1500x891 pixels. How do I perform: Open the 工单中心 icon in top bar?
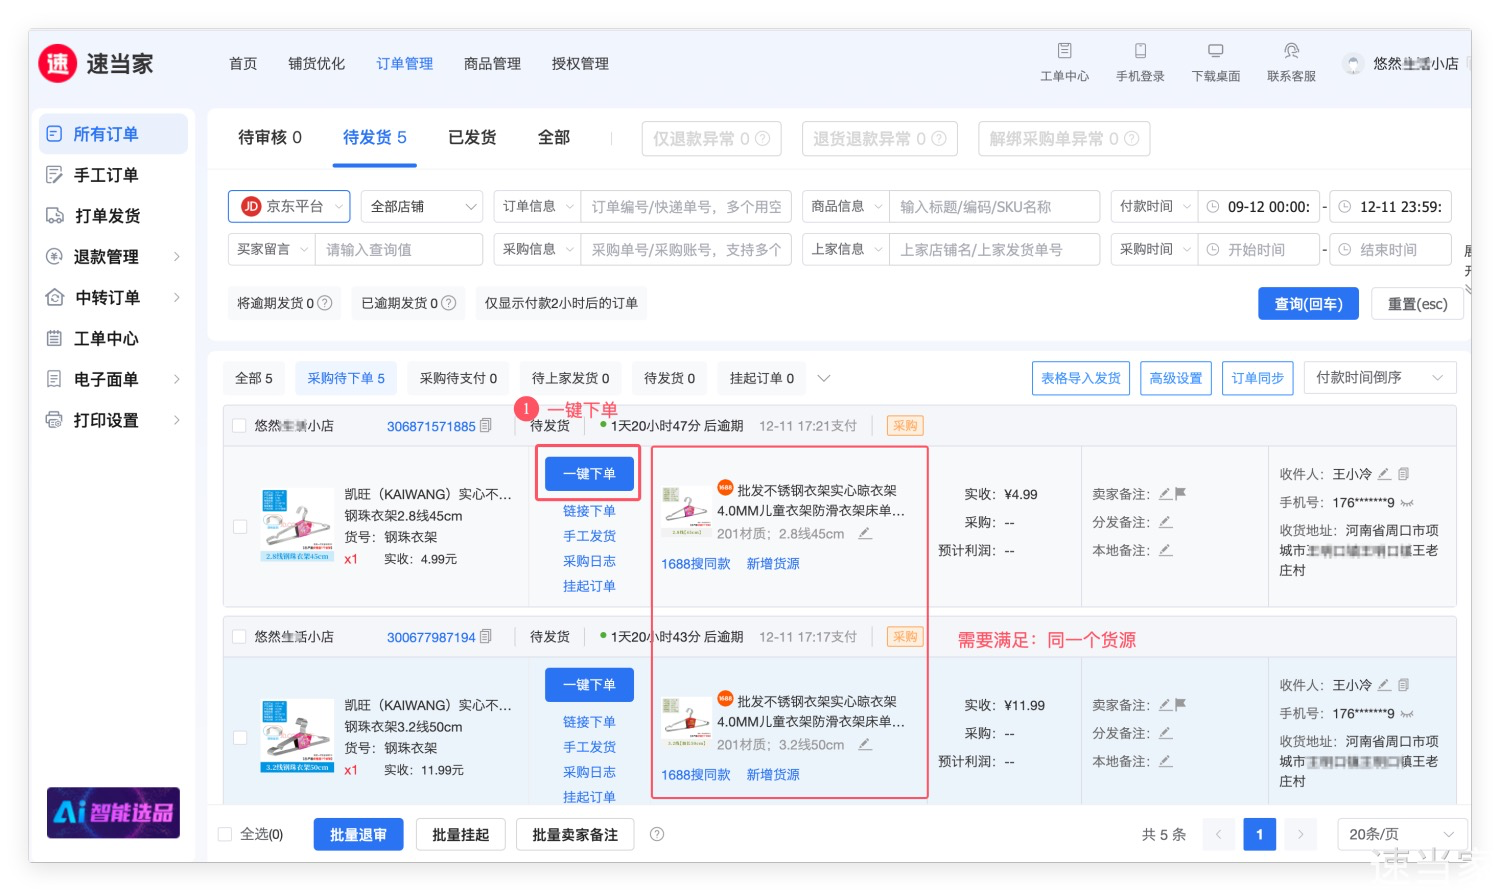pos(1064,51)
